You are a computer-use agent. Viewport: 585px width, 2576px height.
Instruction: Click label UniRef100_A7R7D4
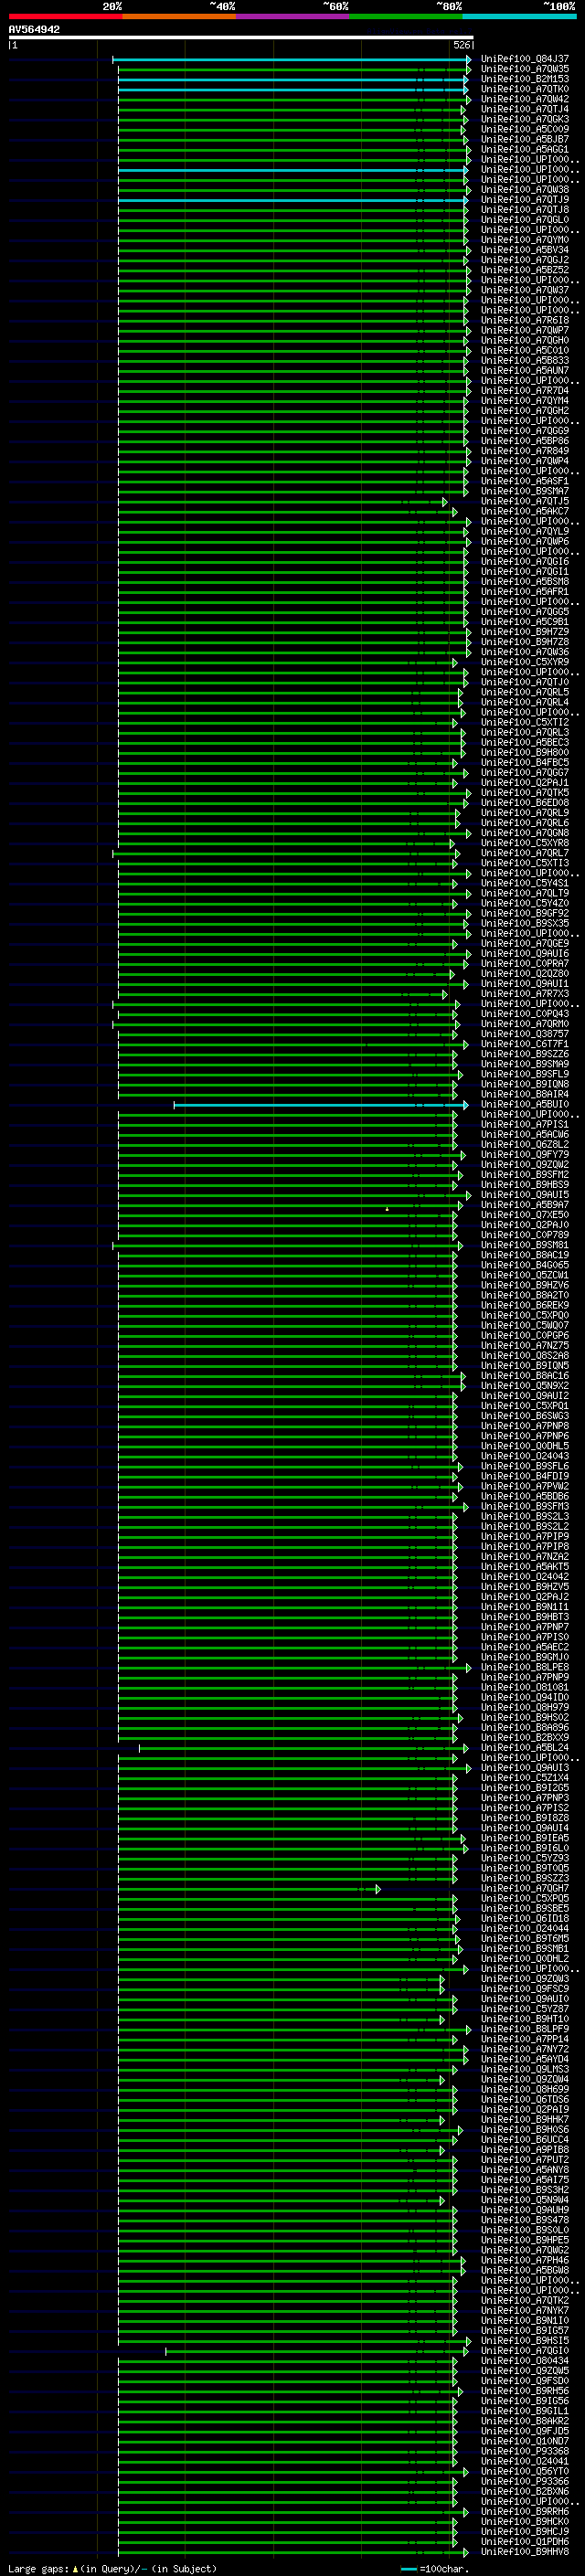(524, 391)
